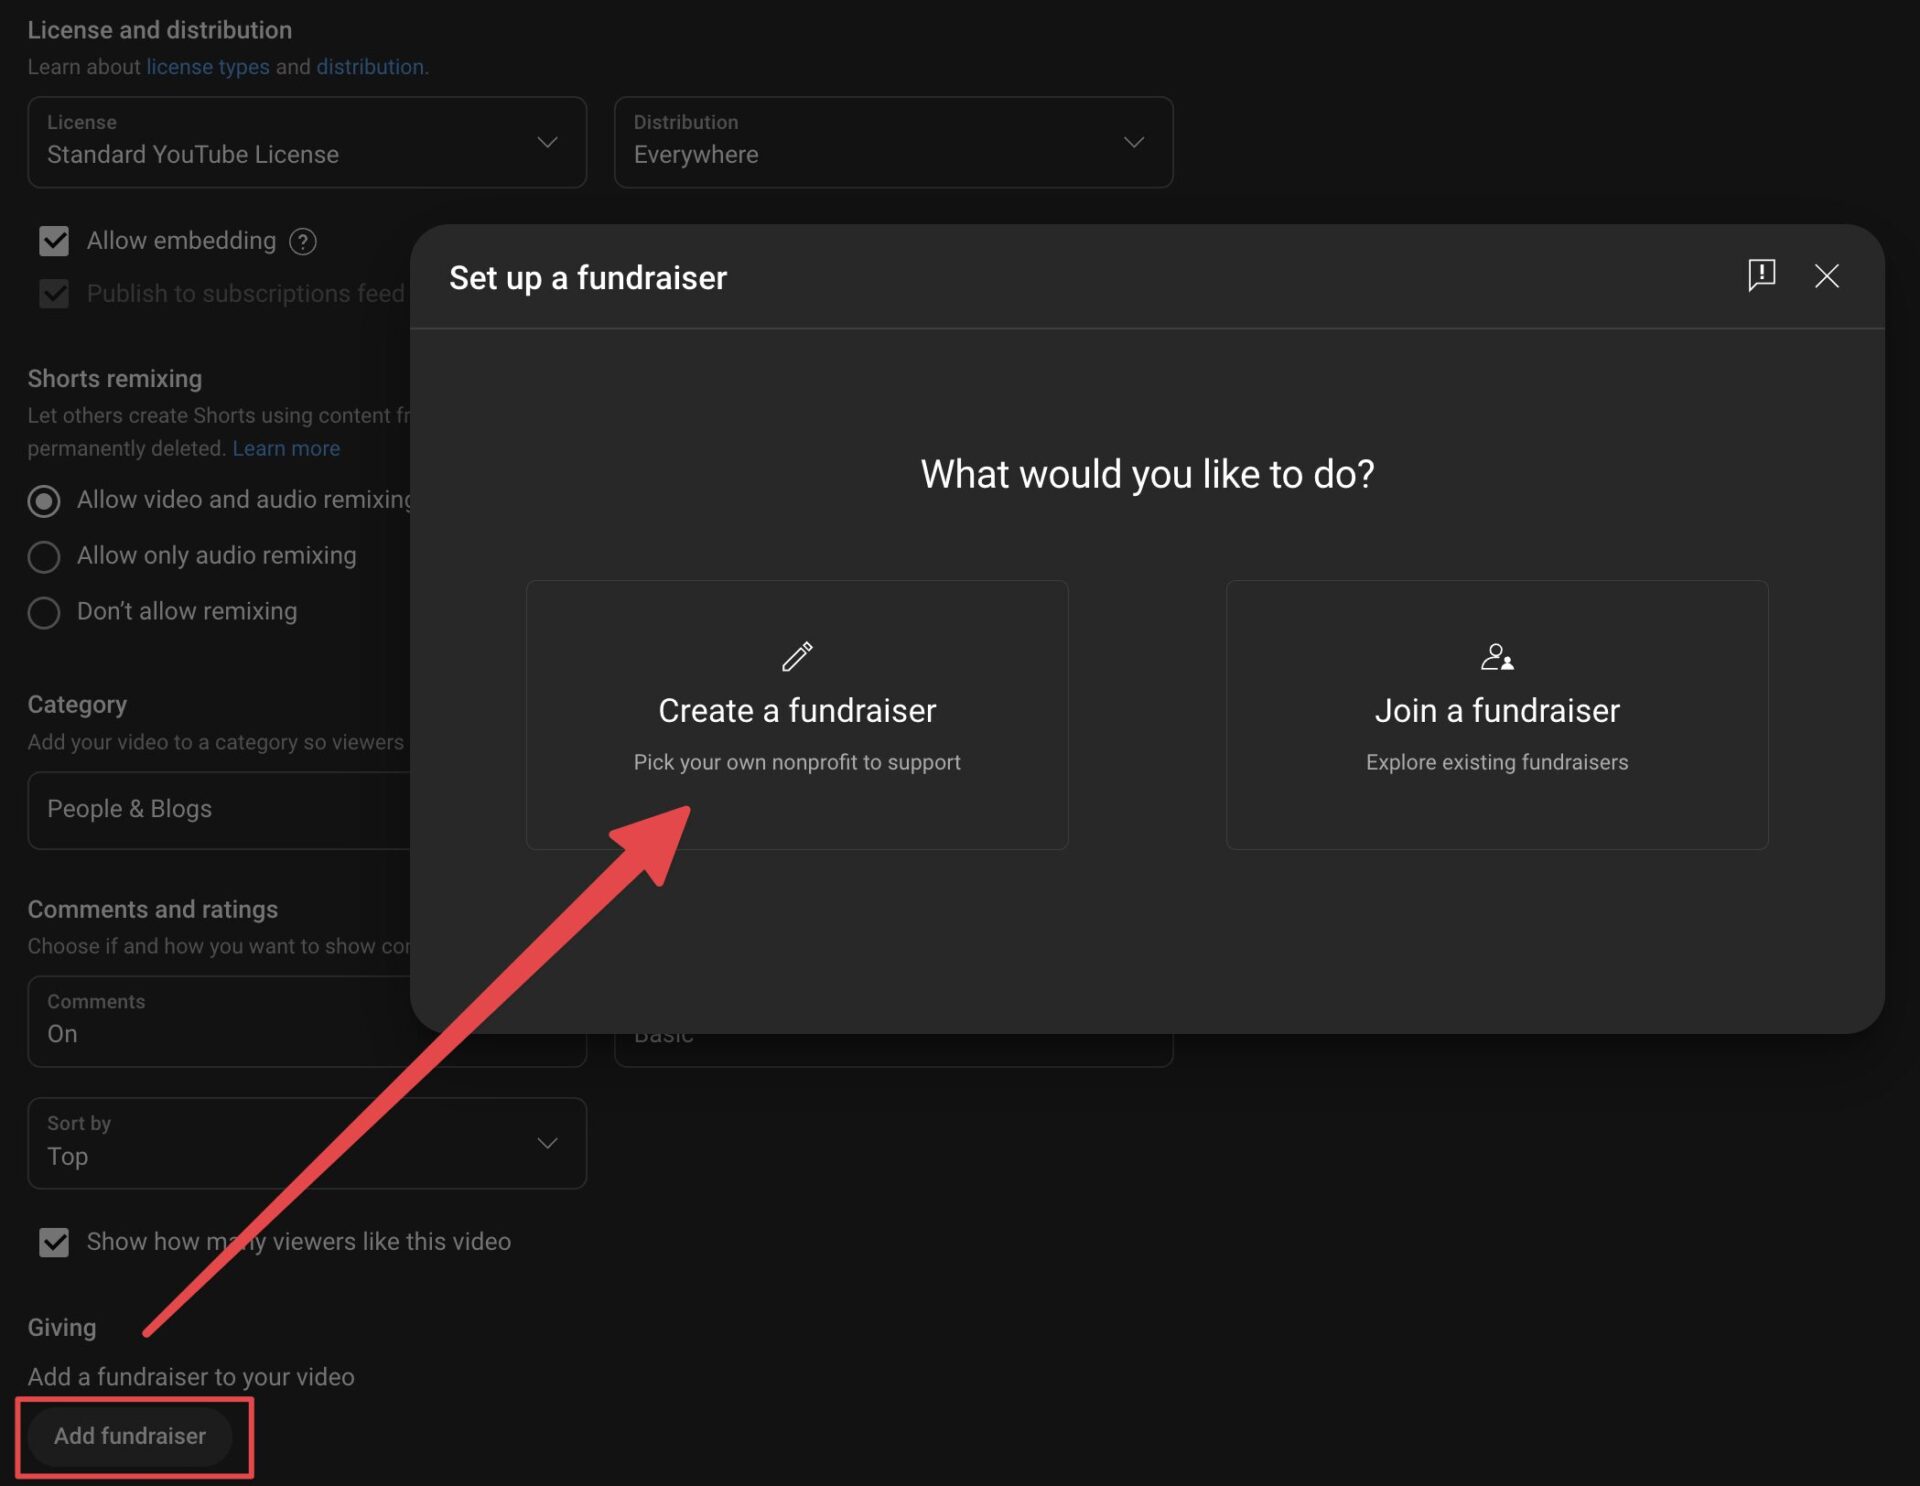Uncheck the Allow embedding checkbox

(x=54, y=241)
